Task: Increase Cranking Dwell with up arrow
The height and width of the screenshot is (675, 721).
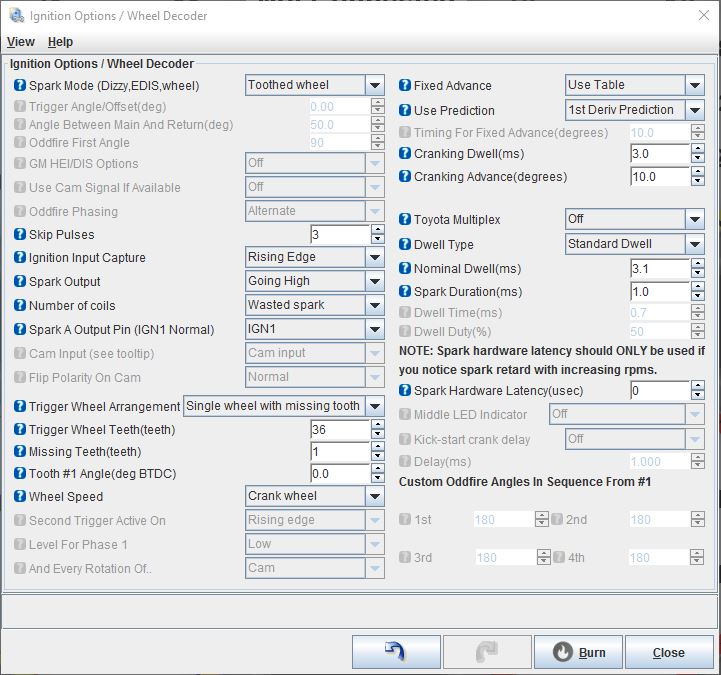Action: click(x=698, y=148)
